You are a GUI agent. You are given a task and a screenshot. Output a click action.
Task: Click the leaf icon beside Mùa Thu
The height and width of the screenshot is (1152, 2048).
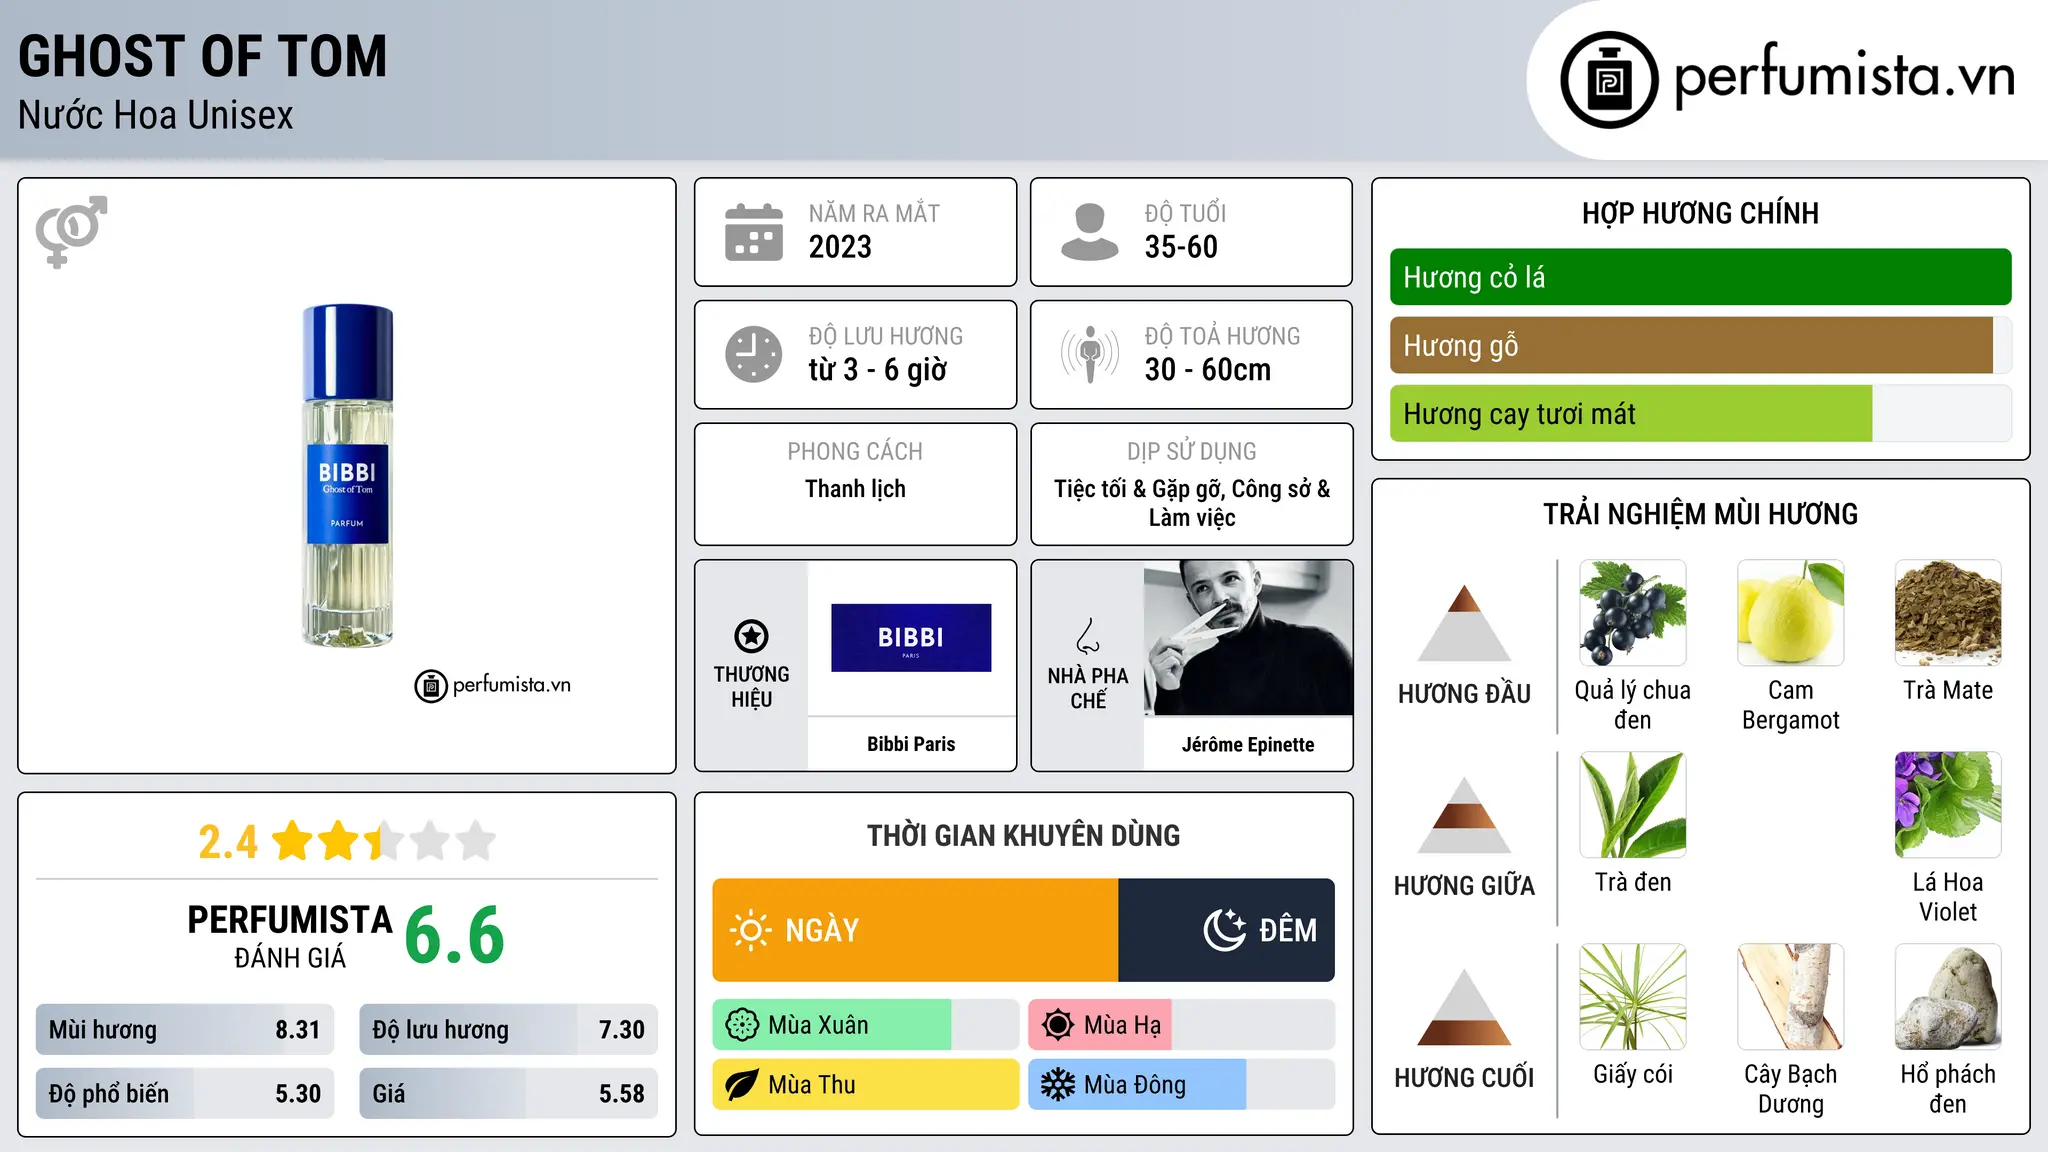[742, 1085]
